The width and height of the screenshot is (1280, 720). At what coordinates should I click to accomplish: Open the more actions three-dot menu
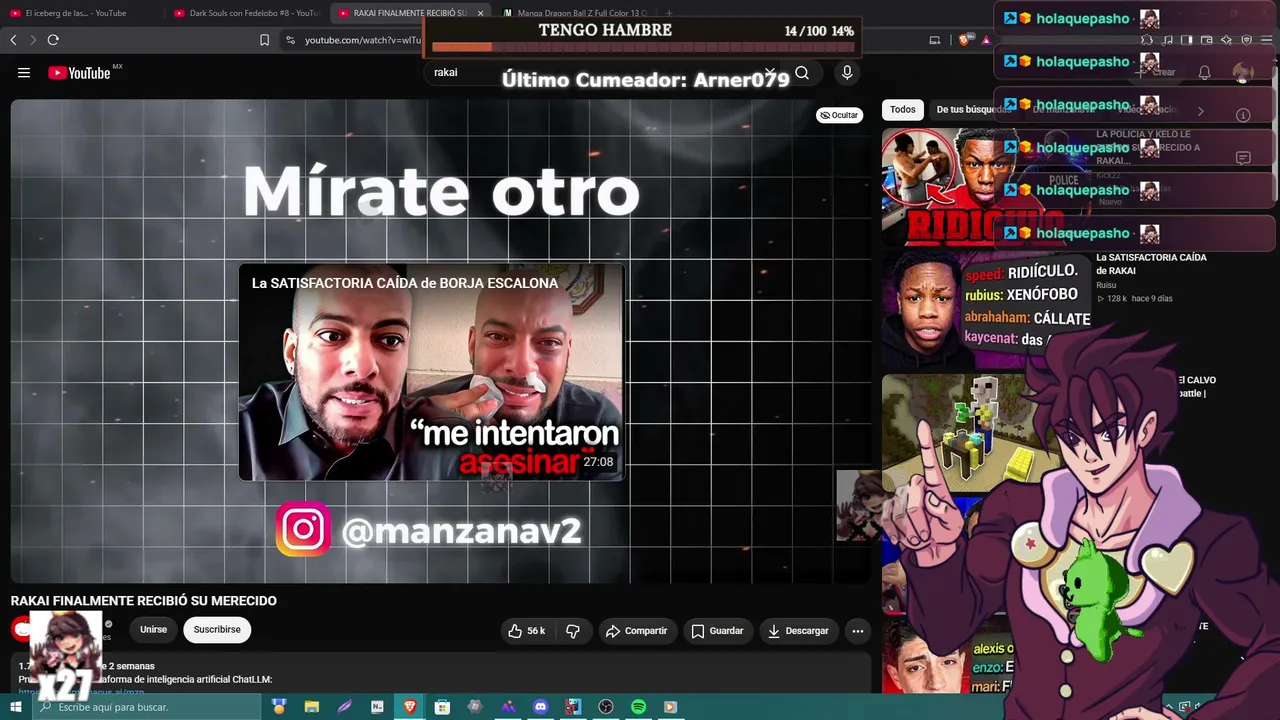coord(857,631)
